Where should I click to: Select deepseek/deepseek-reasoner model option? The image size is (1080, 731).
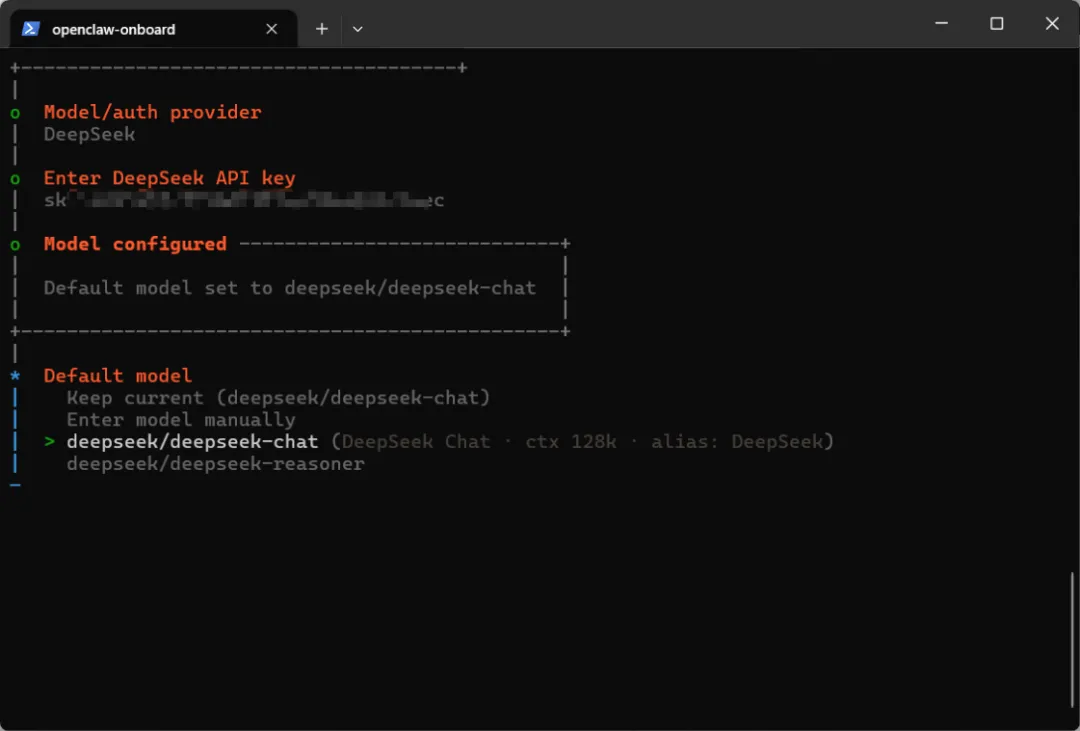216,464
